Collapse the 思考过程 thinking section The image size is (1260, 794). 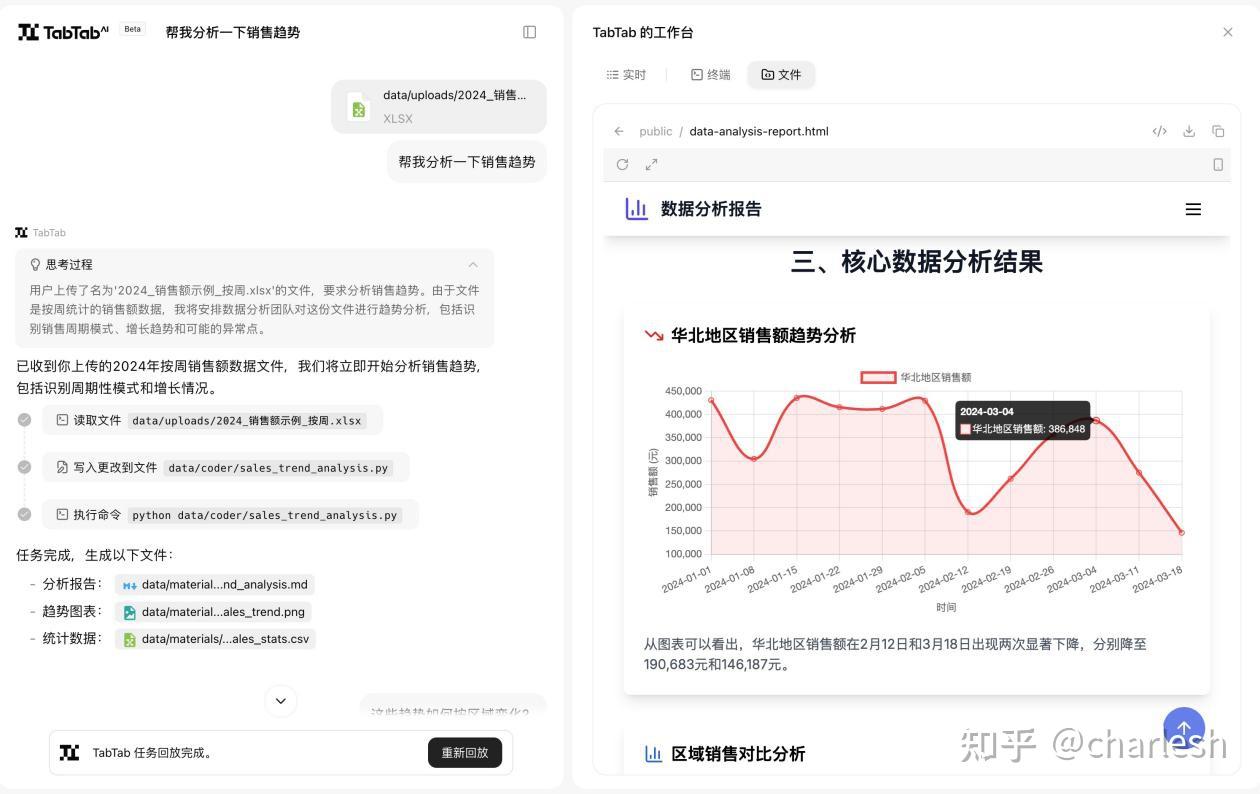(x=473, y=264)
